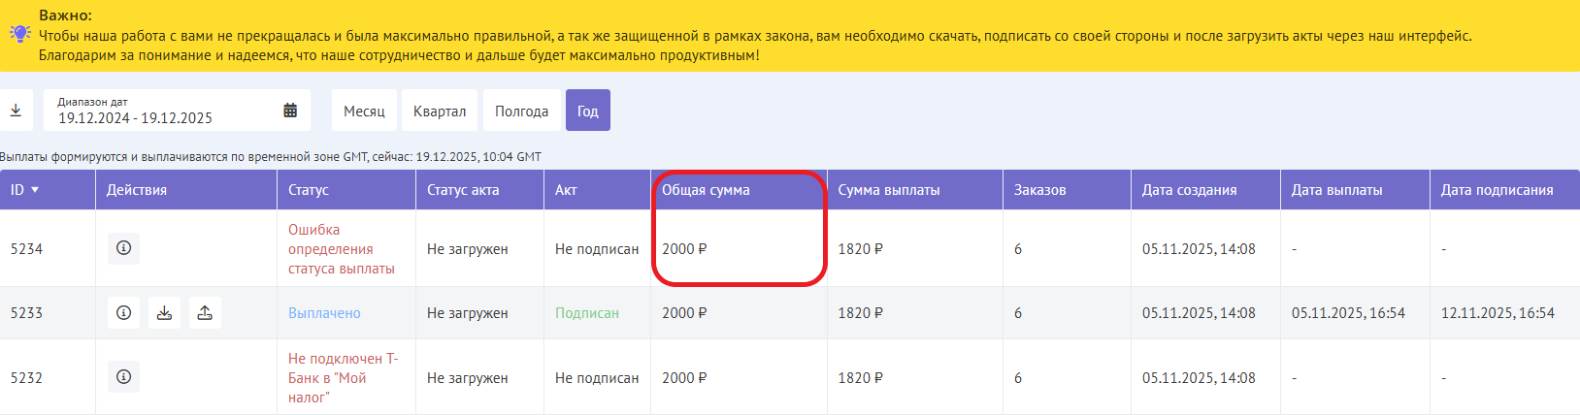Click the Дата создания column header
Image resolution: width=1580 pixels, height=415 pixels.
tap(1189, 190)
